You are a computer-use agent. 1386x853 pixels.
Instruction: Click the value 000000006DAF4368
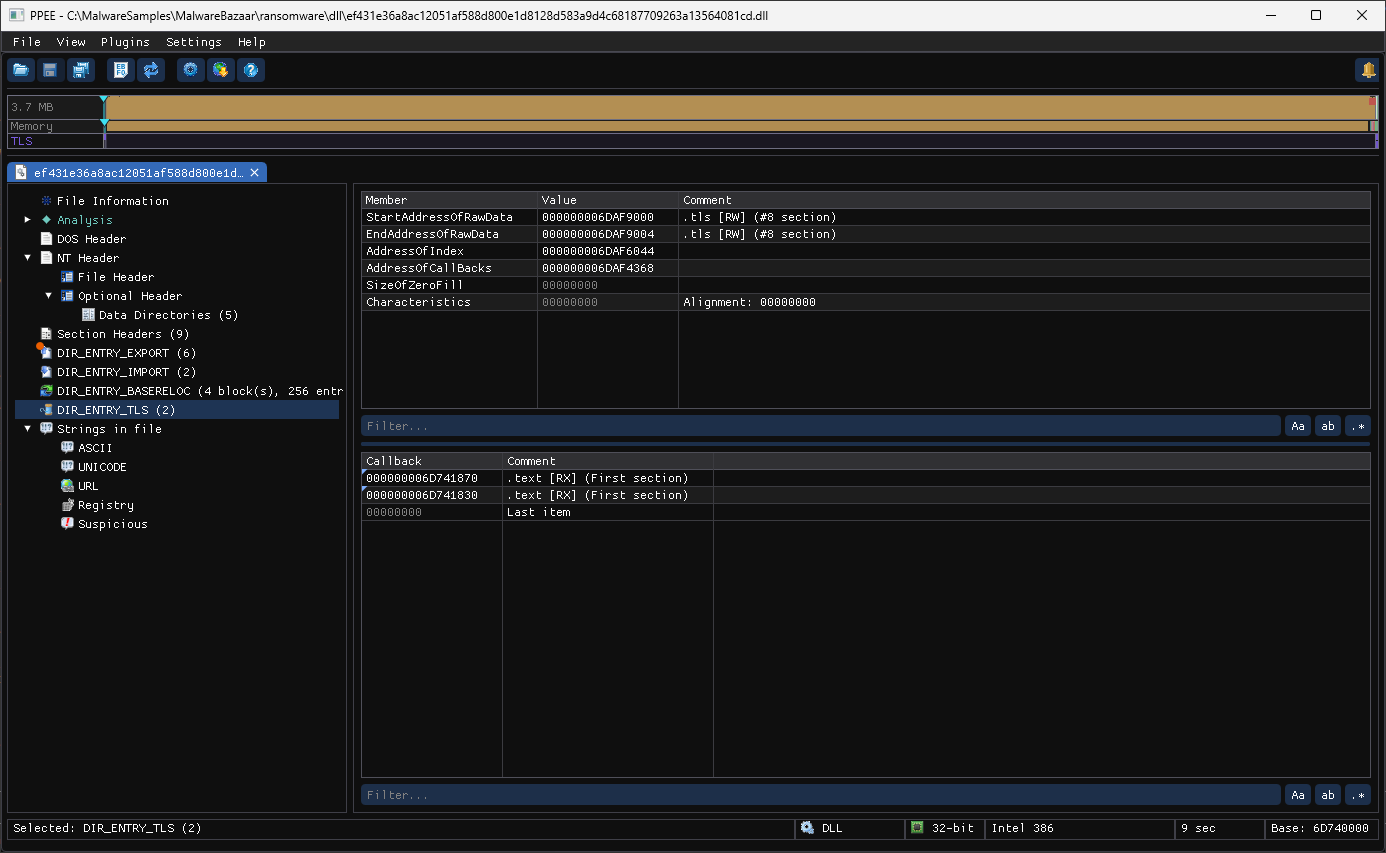tap(597, 268)
